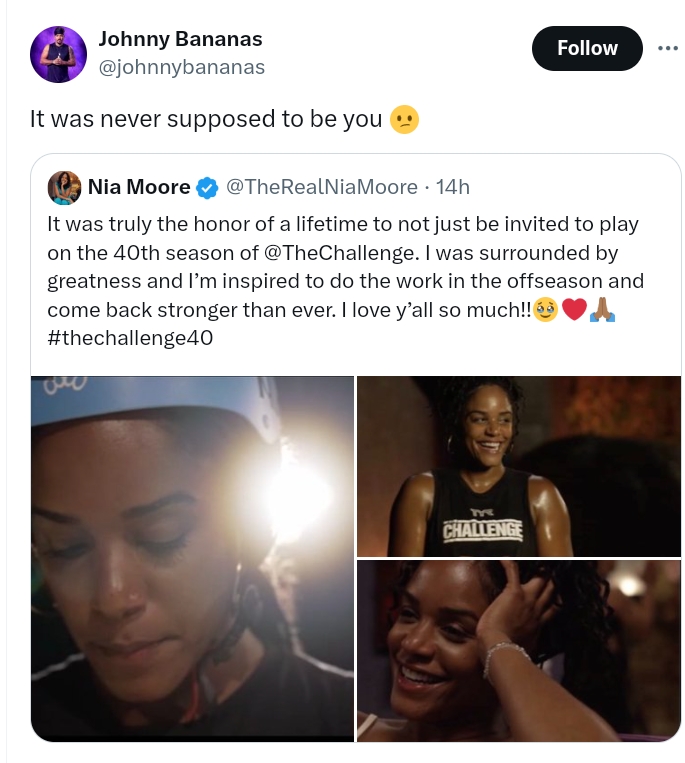This screenshot has width=685, height=763.
Task: Open the @TheRealNiaMoore handle
Action: 322,187
